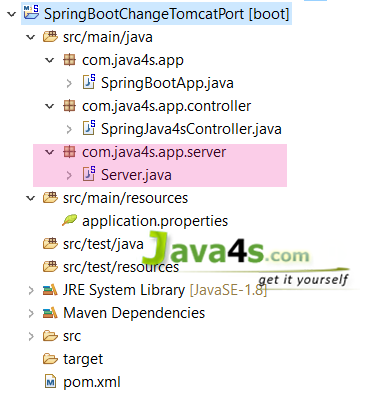Select com.java4s.app.controller package label
This screenshot has height=401, width=379.
[x=166, y=106]
